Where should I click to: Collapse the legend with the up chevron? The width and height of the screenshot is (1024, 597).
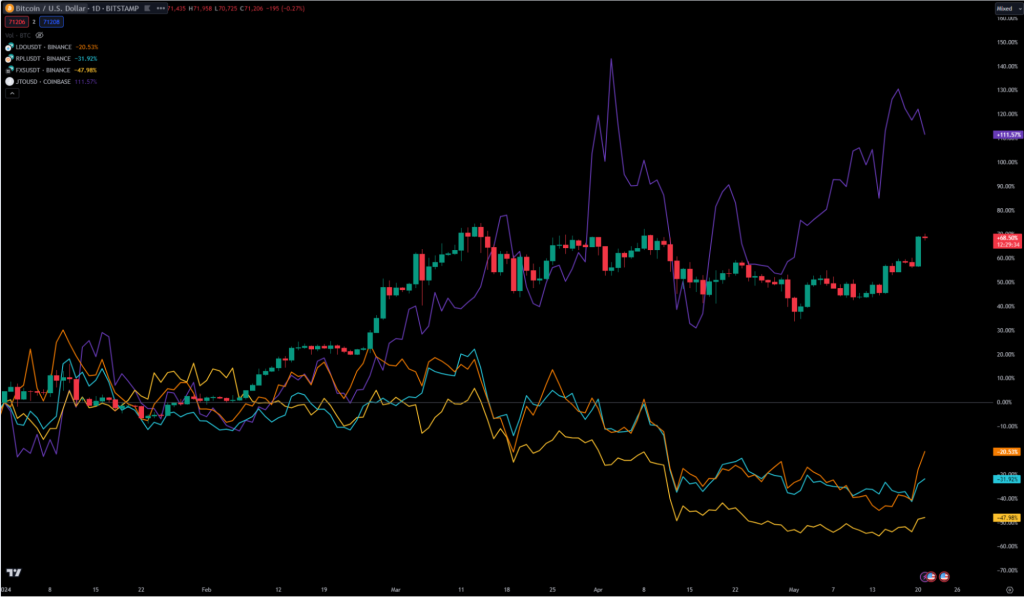(12, 93)
